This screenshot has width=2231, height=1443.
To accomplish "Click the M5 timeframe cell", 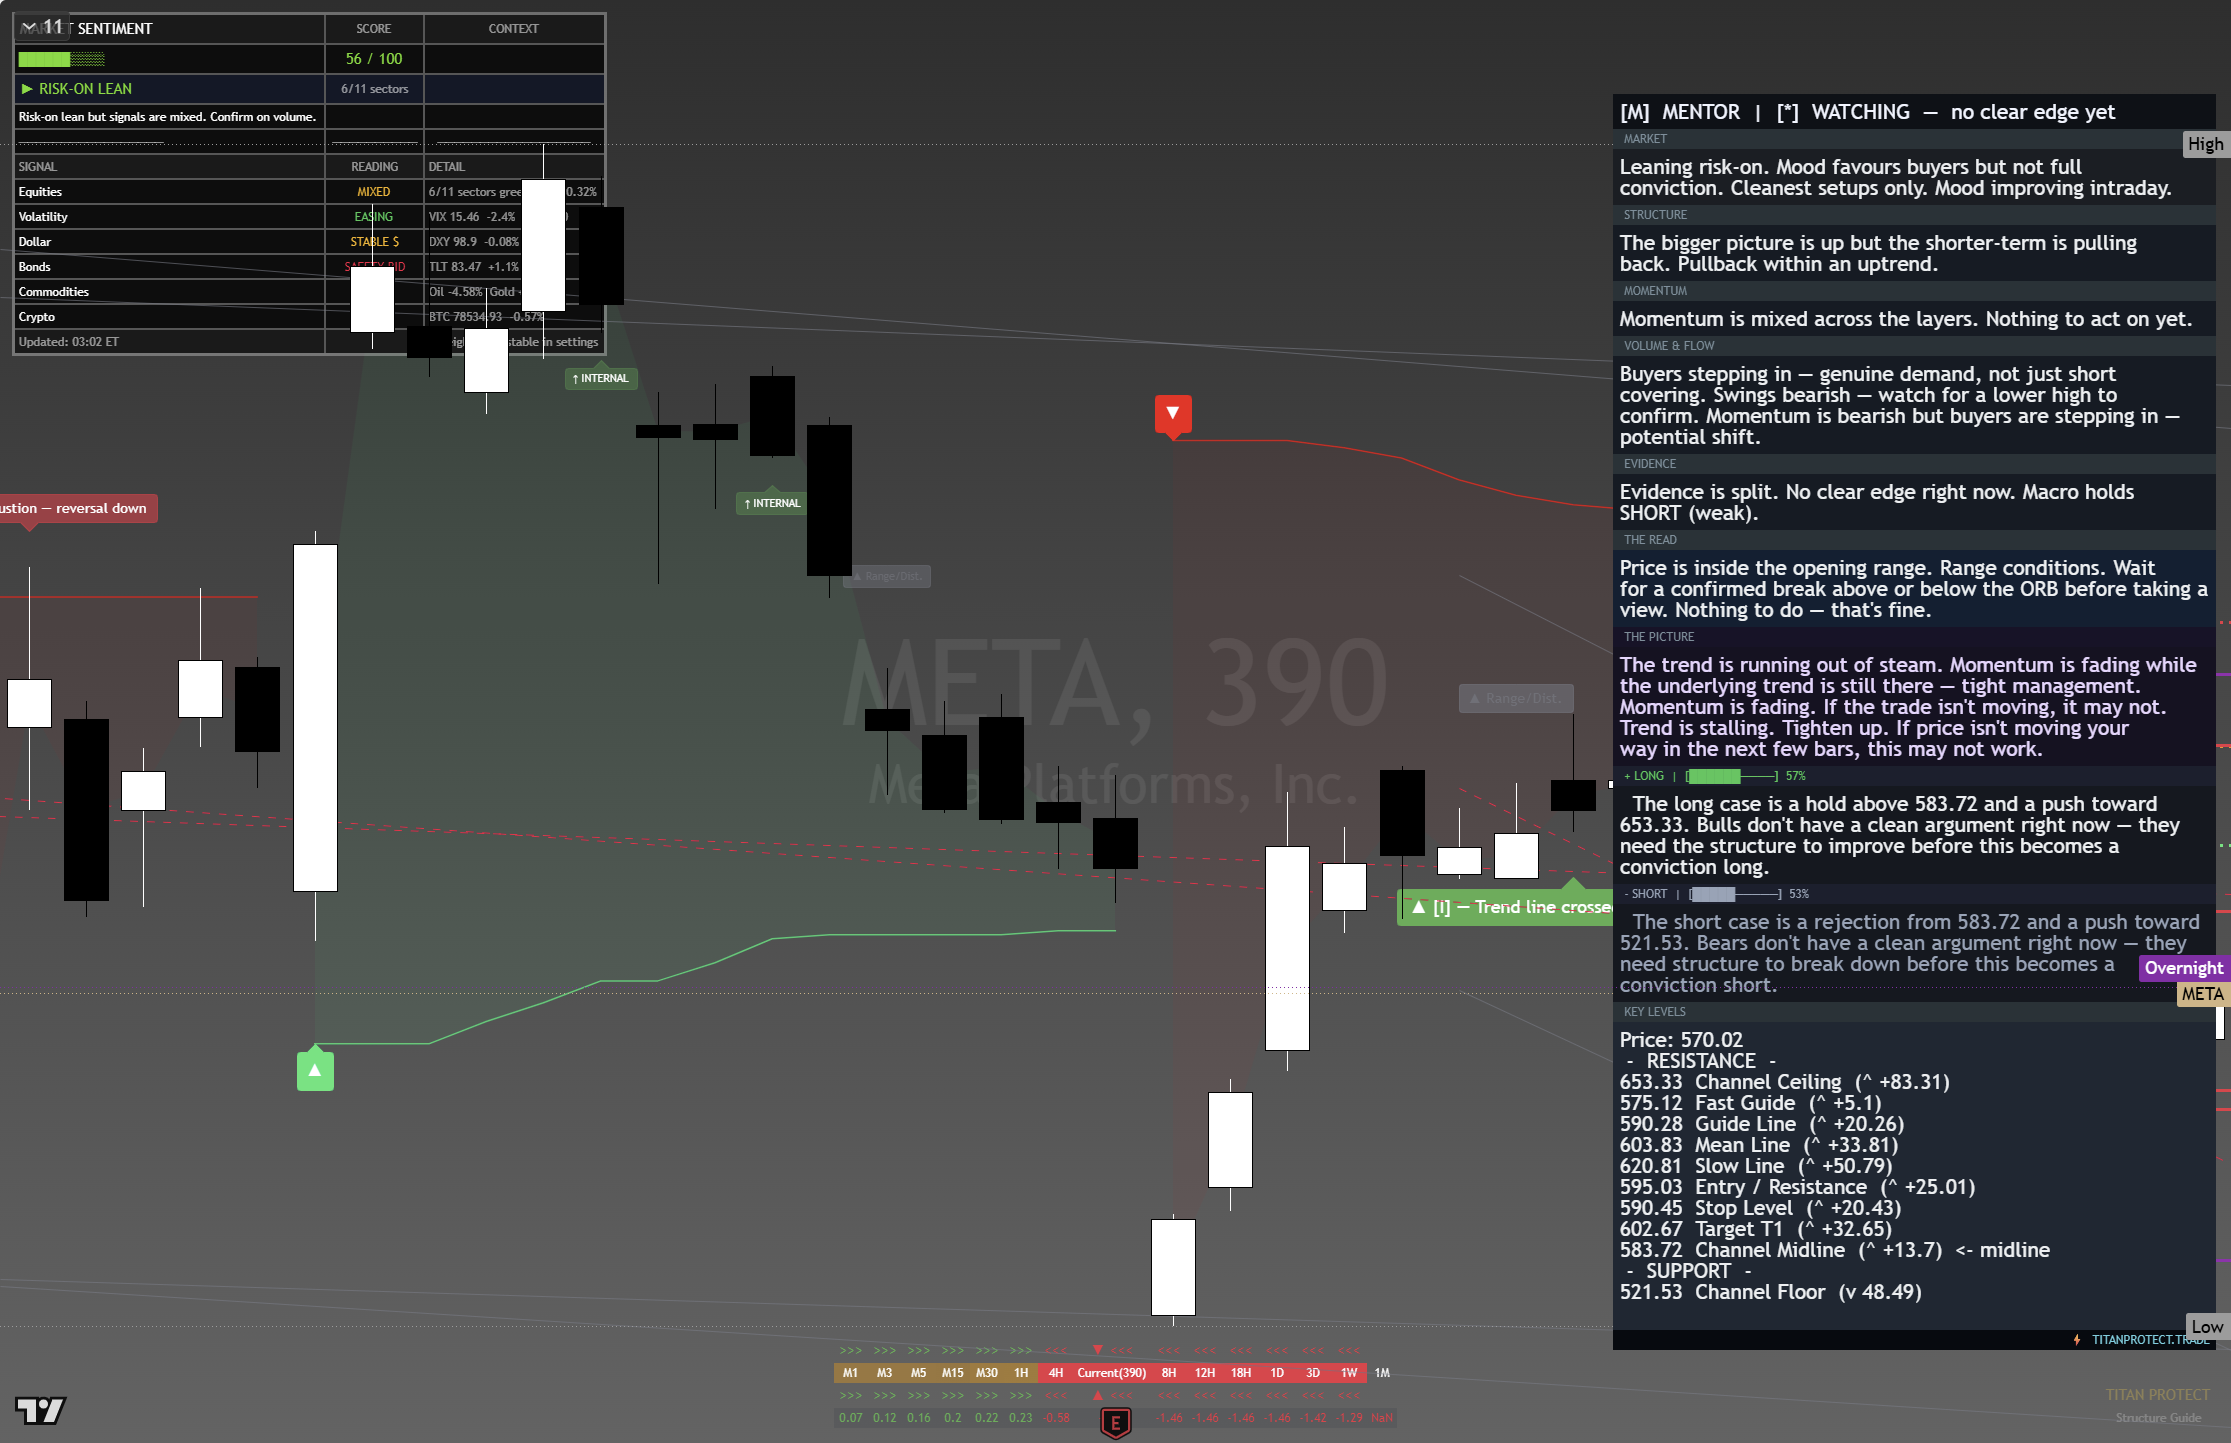I will click(x=919, y=1373).
